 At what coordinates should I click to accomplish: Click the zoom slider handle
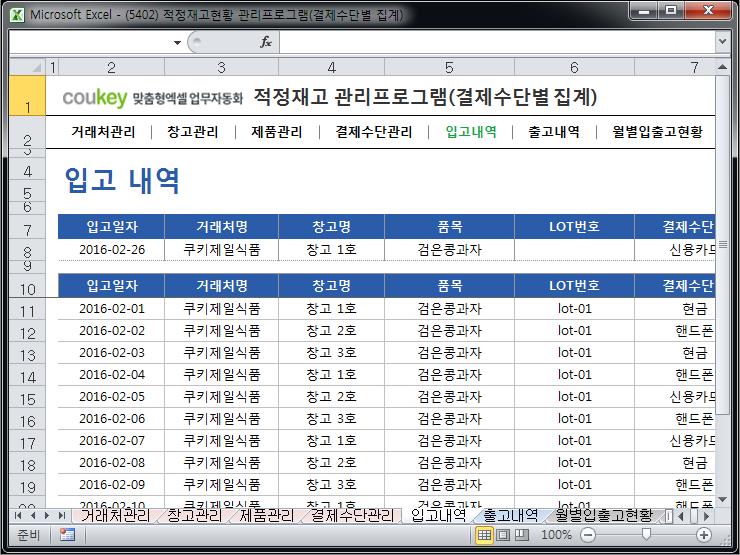point(646,534)
